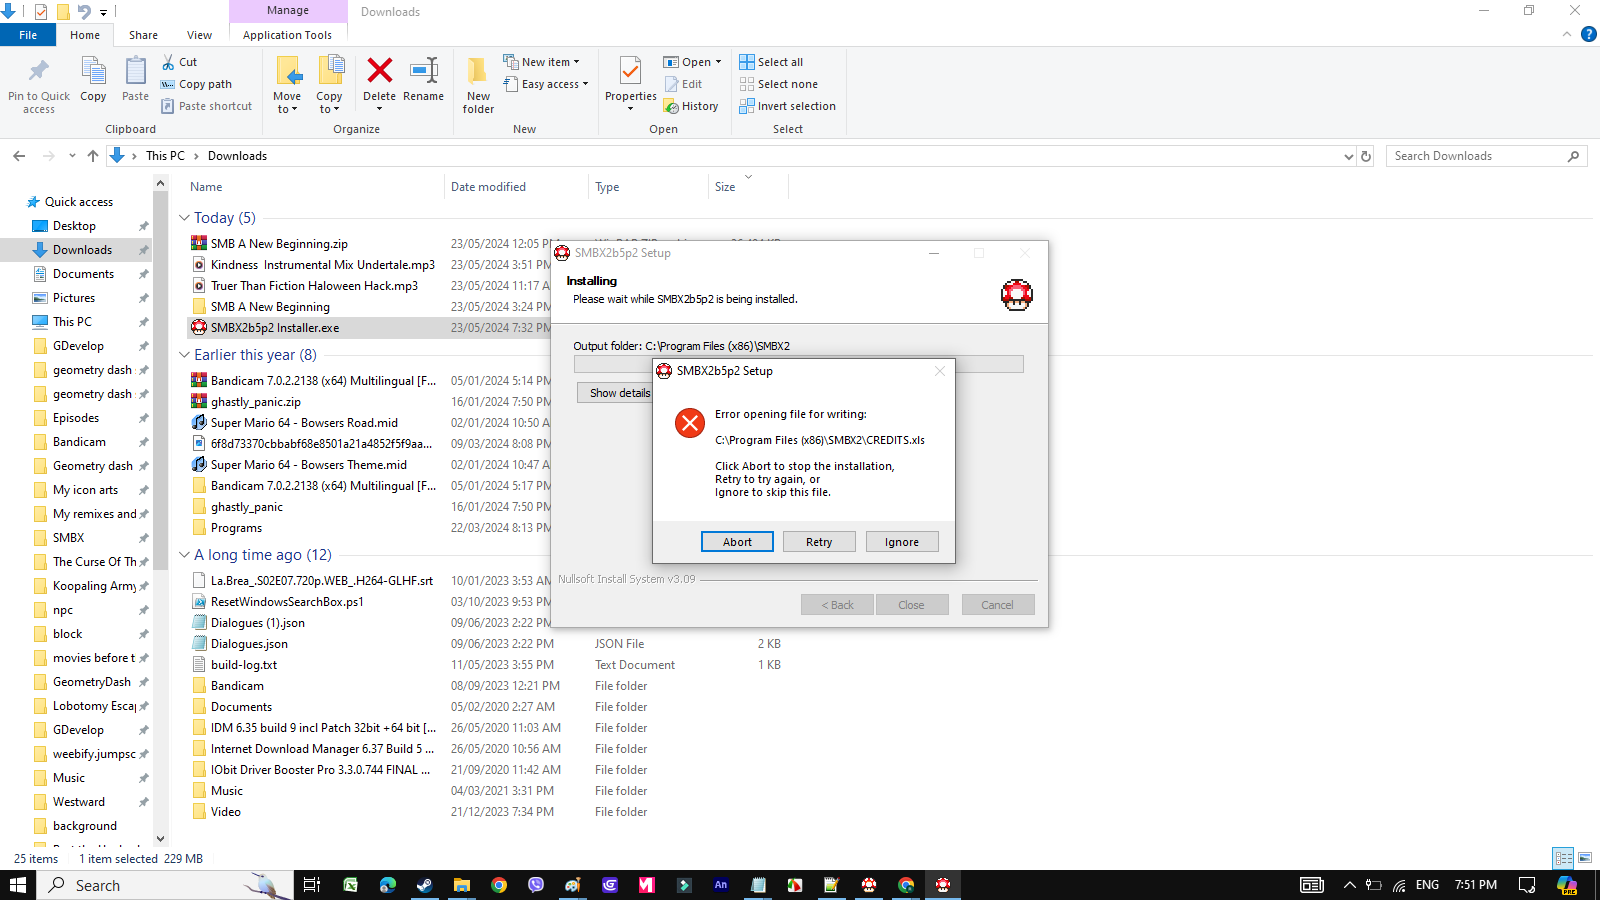The height and width of the screenshot is (900, 1600).
Task: Click Ignore to skip the file
Action: tap(902, 541)
